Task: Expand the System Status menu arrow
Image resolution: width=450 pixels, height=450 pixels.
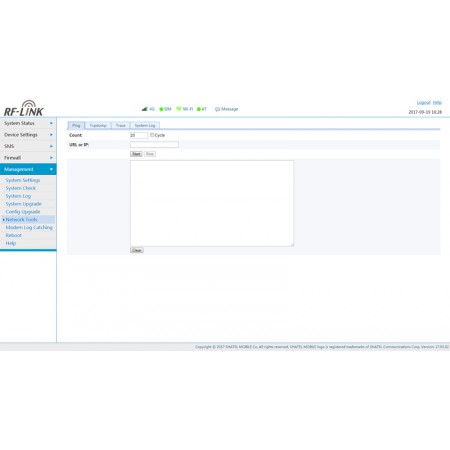Action: [51, 123]
